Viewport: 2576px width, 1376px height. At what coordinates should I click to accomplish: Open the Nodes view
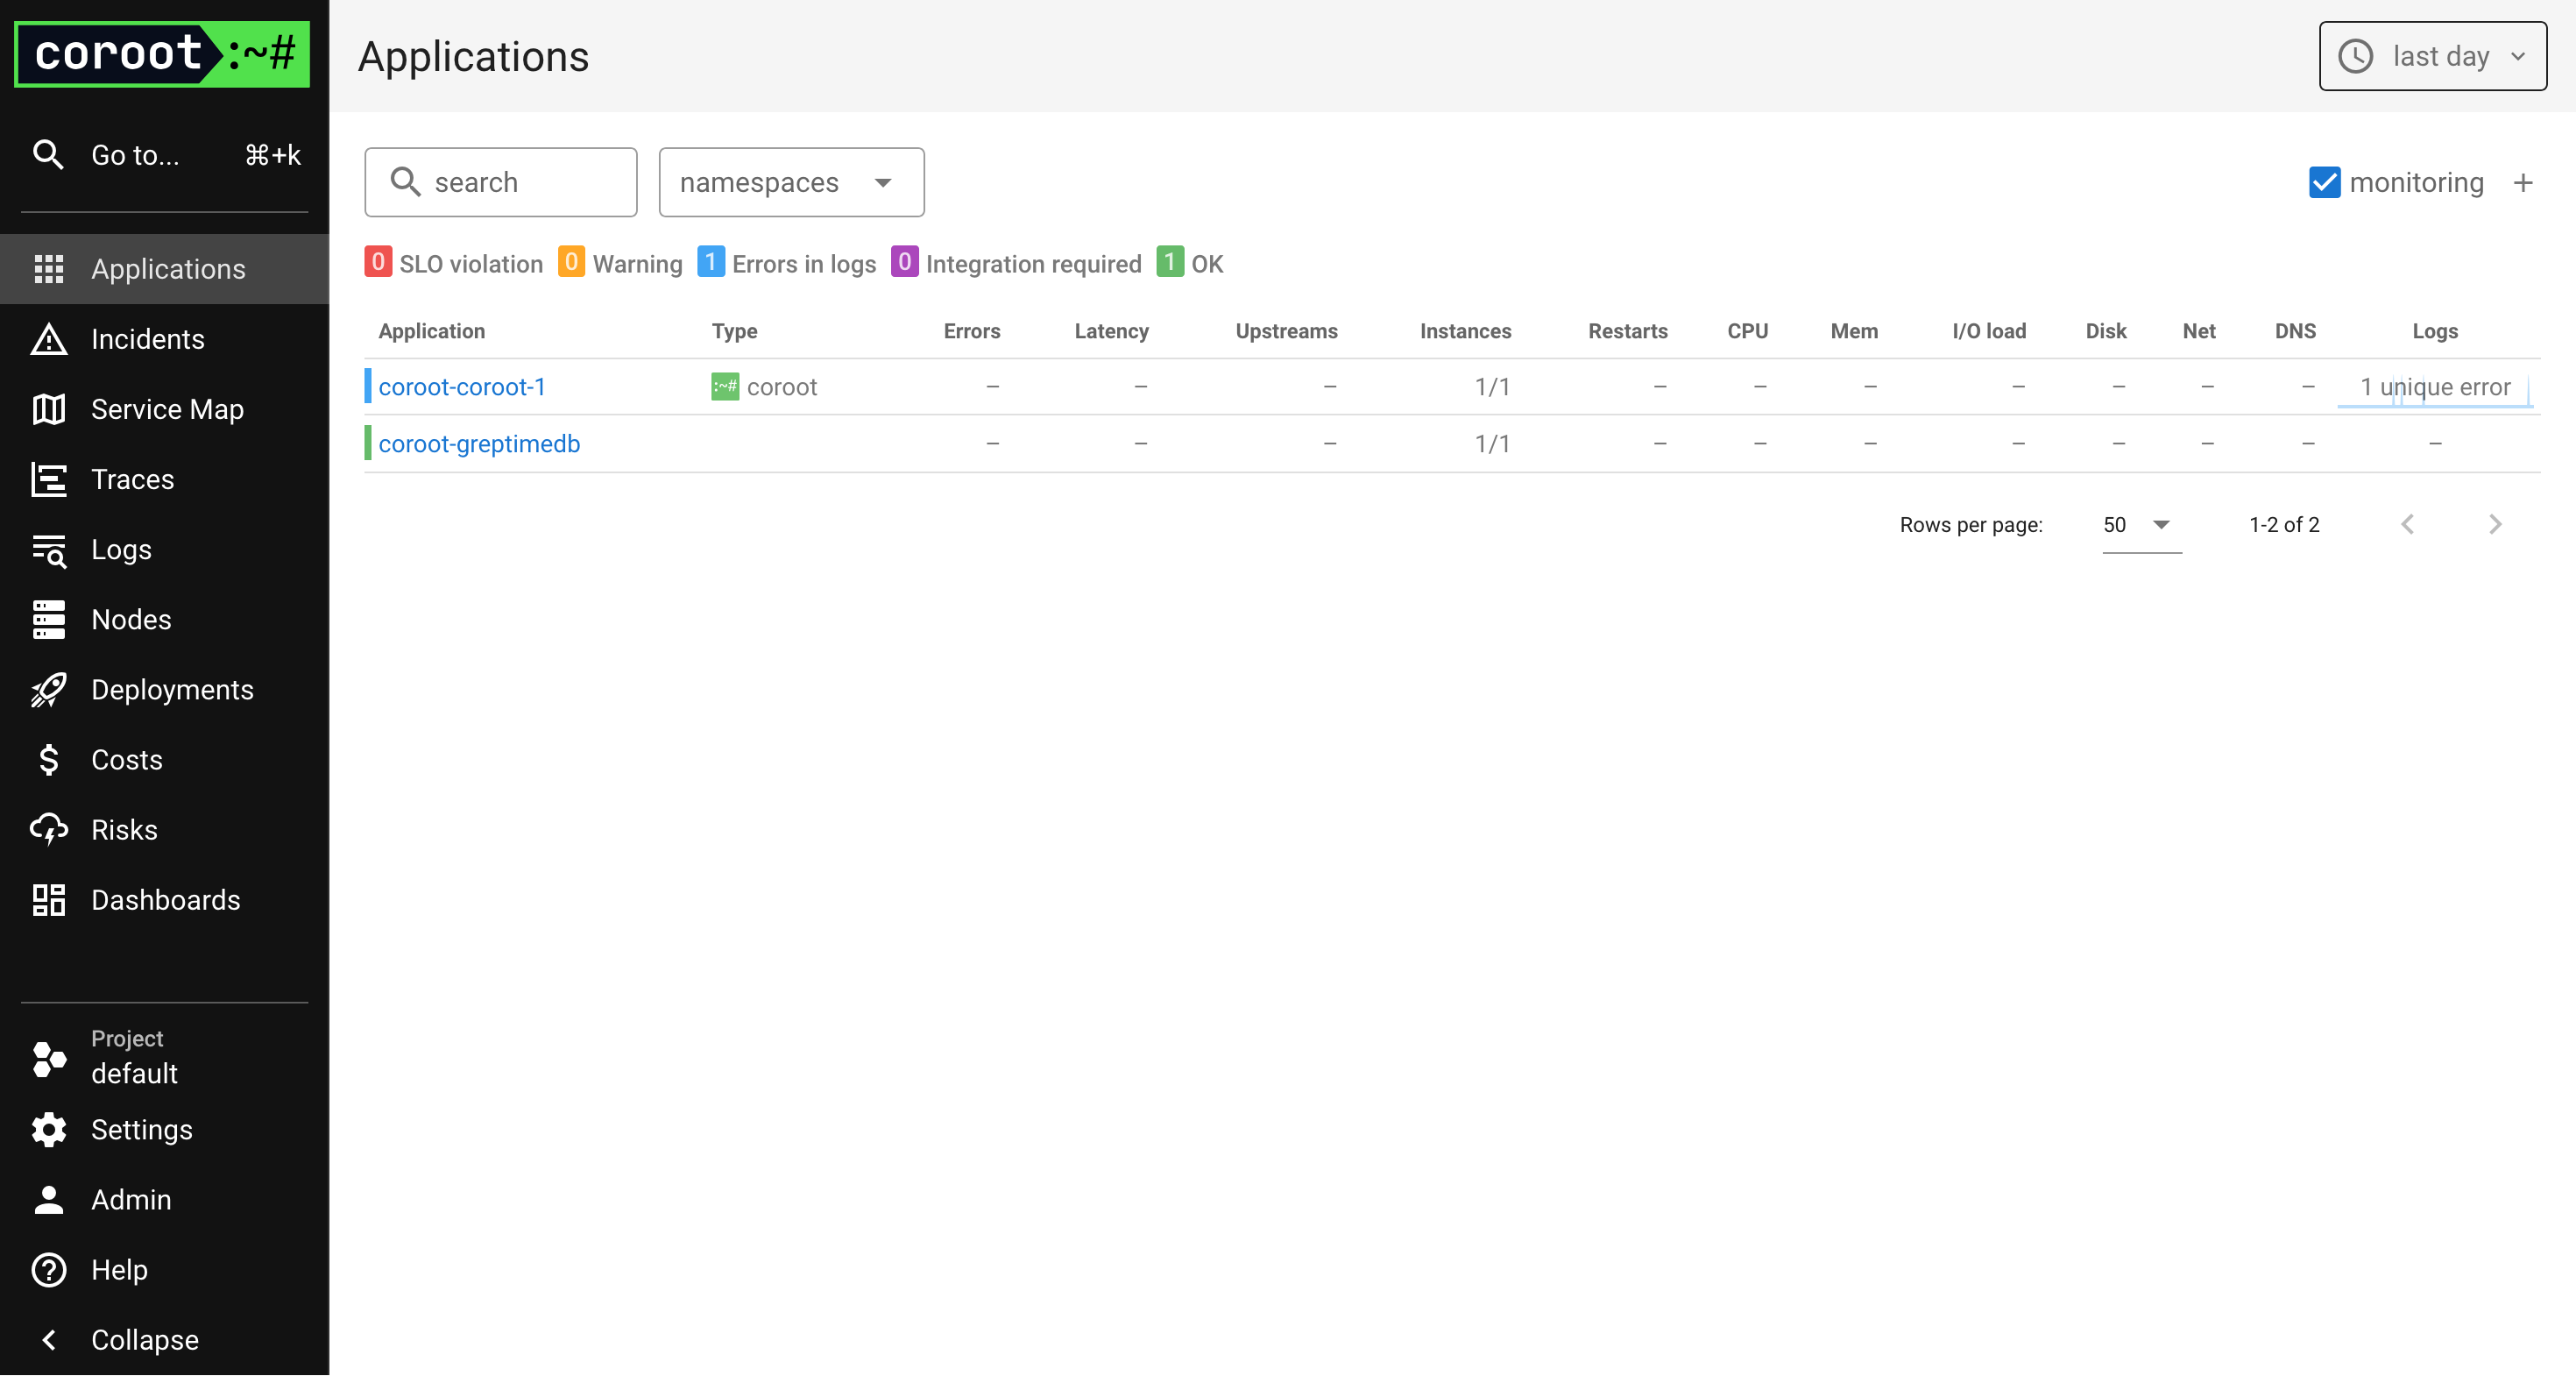(130, 619)
